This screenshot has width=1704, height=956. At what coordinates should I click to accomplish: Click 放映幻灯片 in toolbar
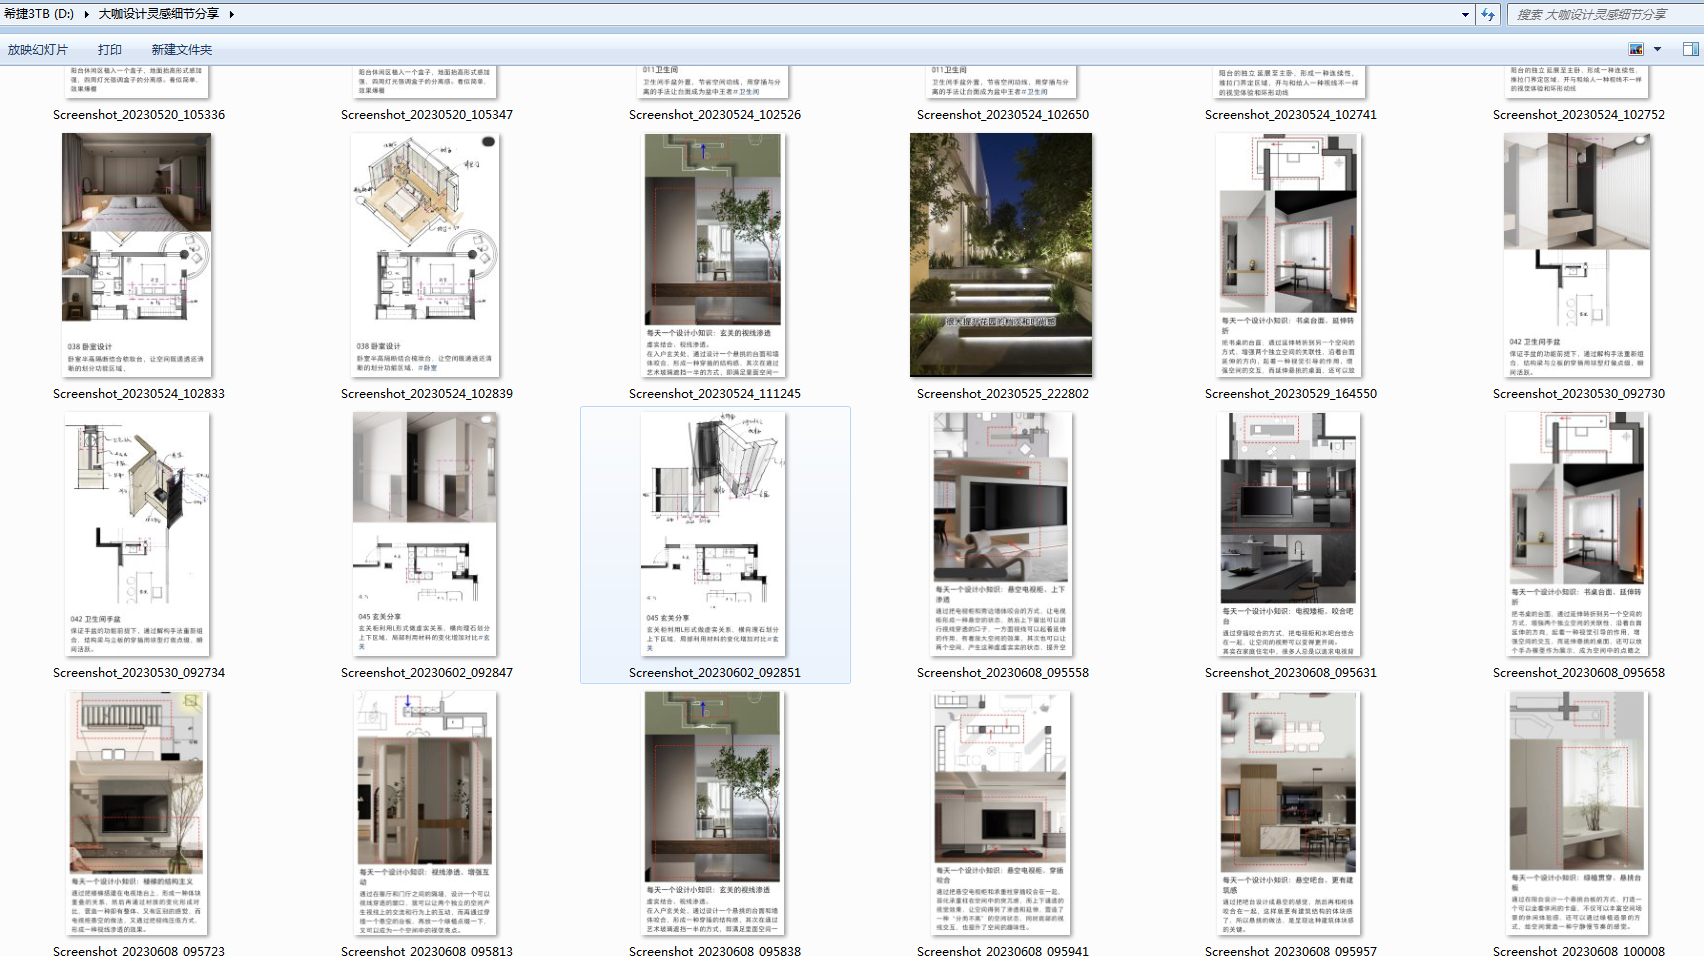pos(38,50)
